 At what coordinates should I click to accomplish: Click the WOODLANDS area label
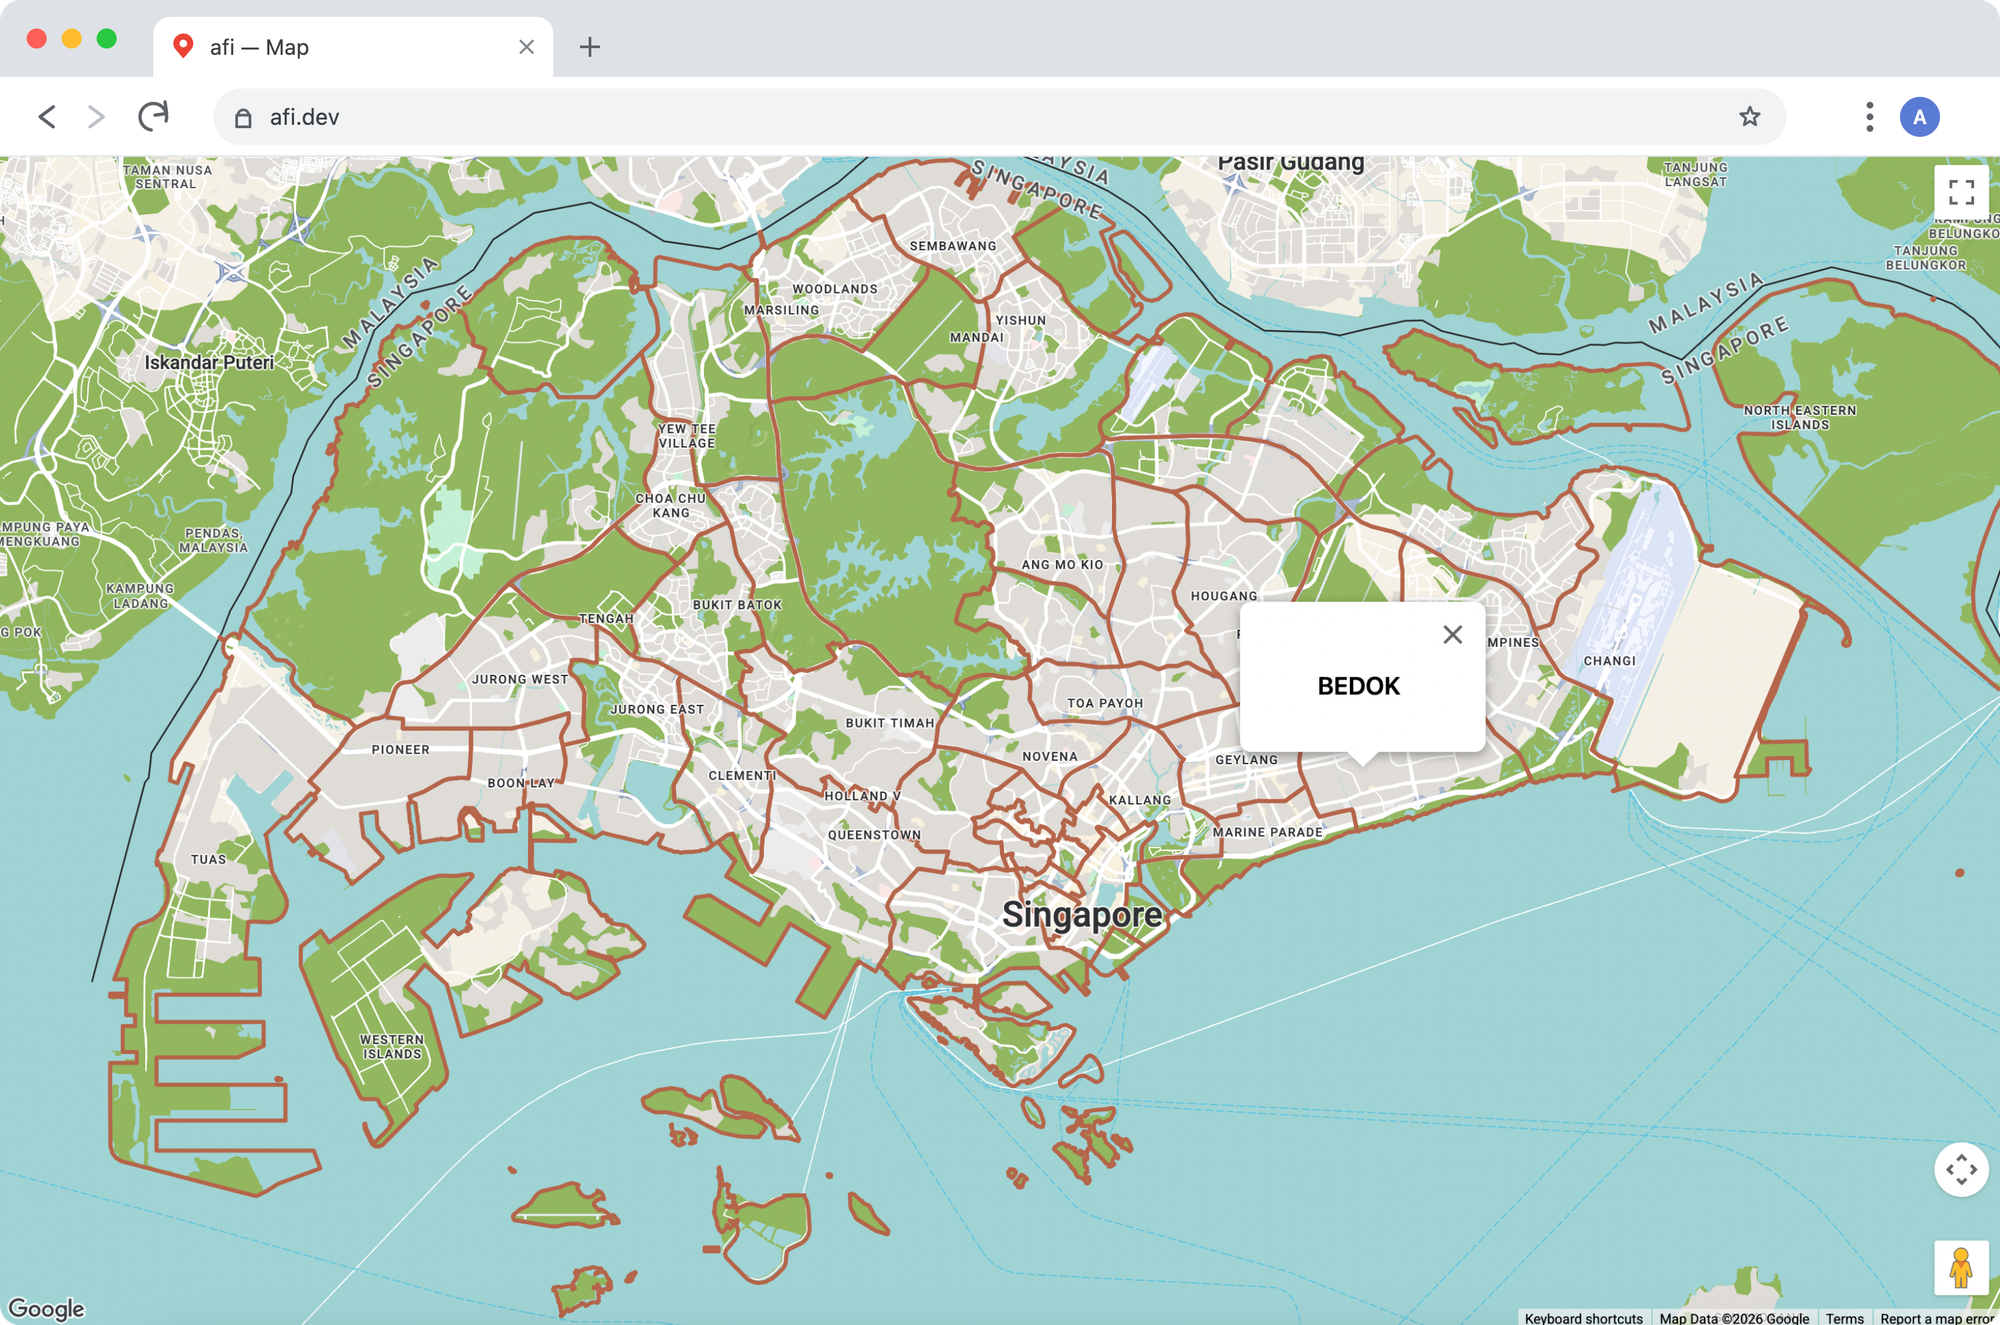click(835, 289)
